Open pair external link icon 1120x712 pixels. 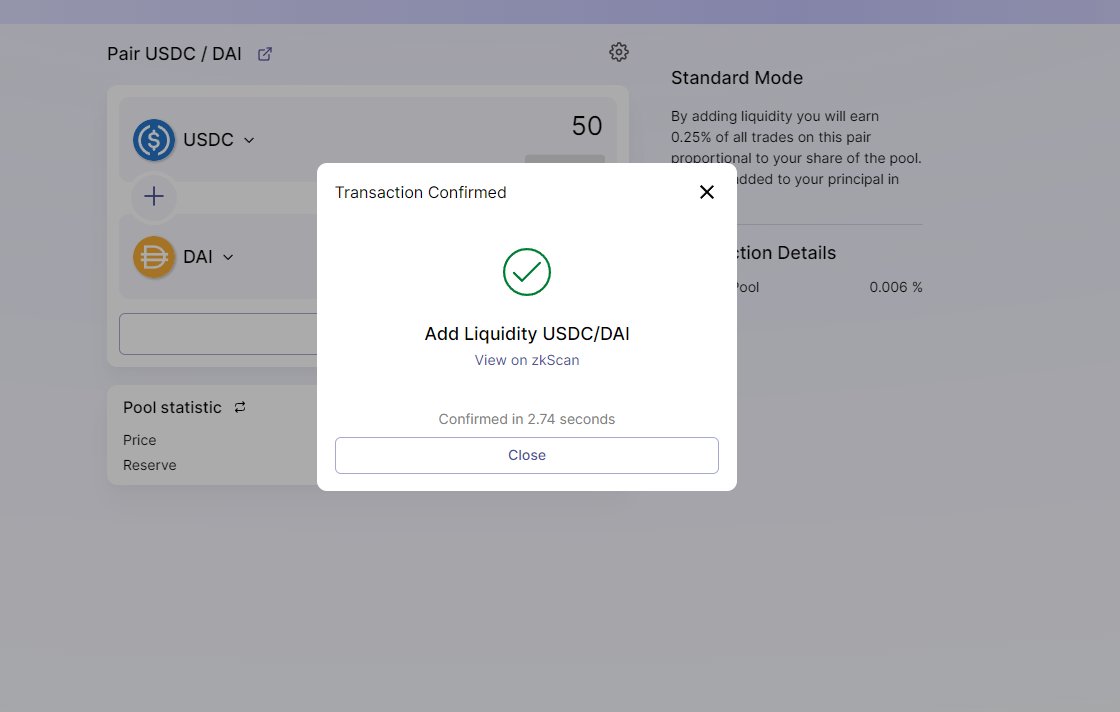(265, 54)
